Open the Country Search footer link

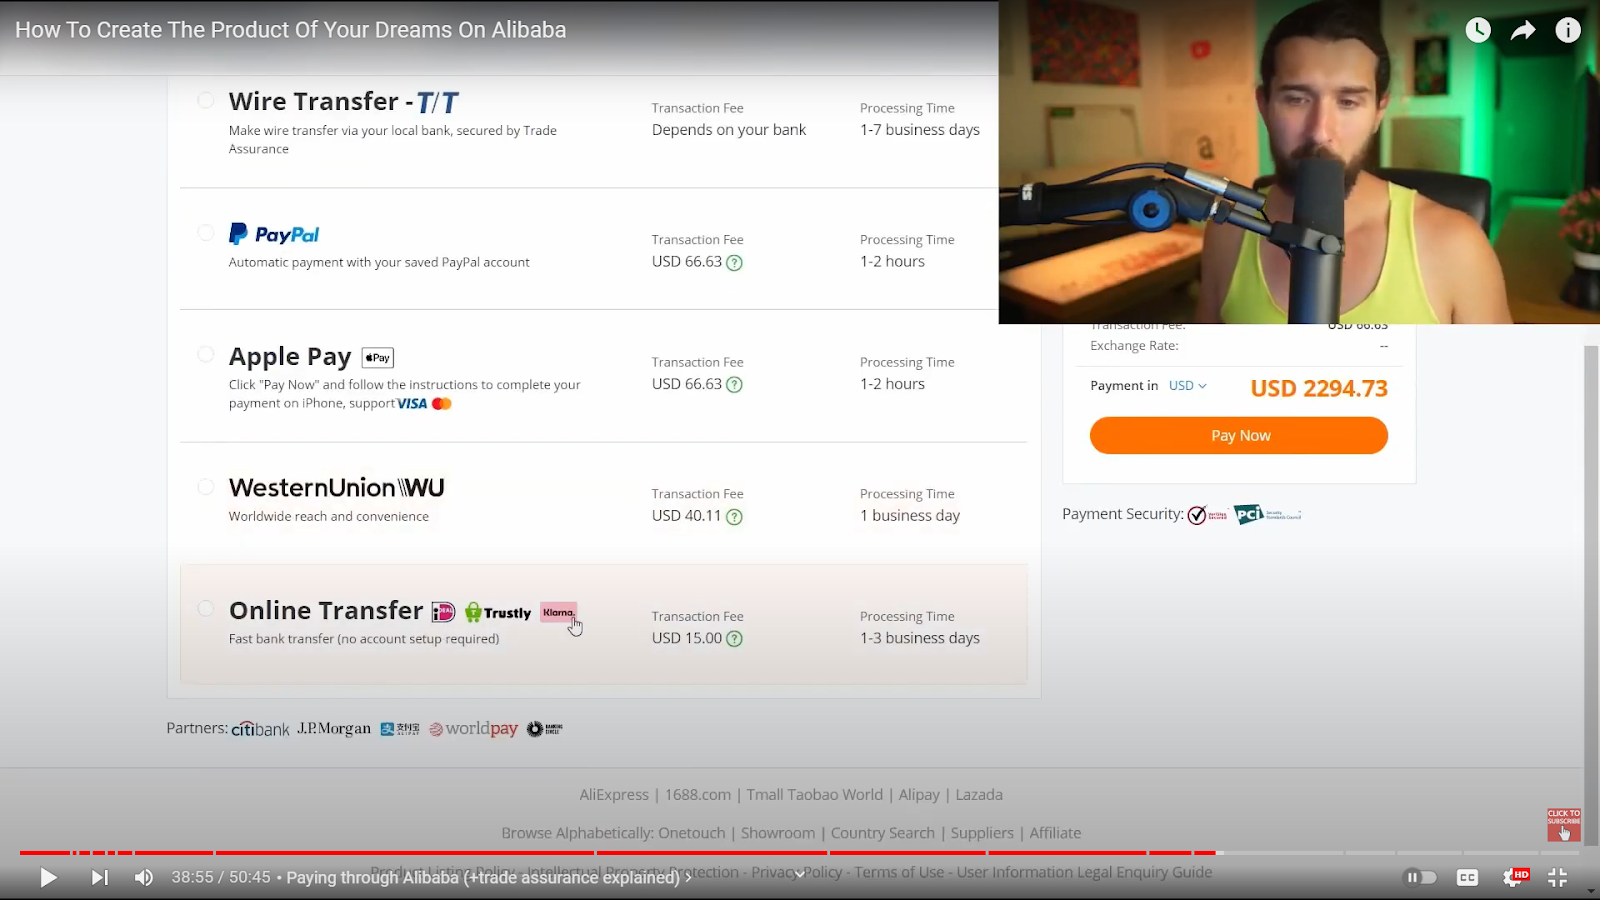[x=883, y=833]
